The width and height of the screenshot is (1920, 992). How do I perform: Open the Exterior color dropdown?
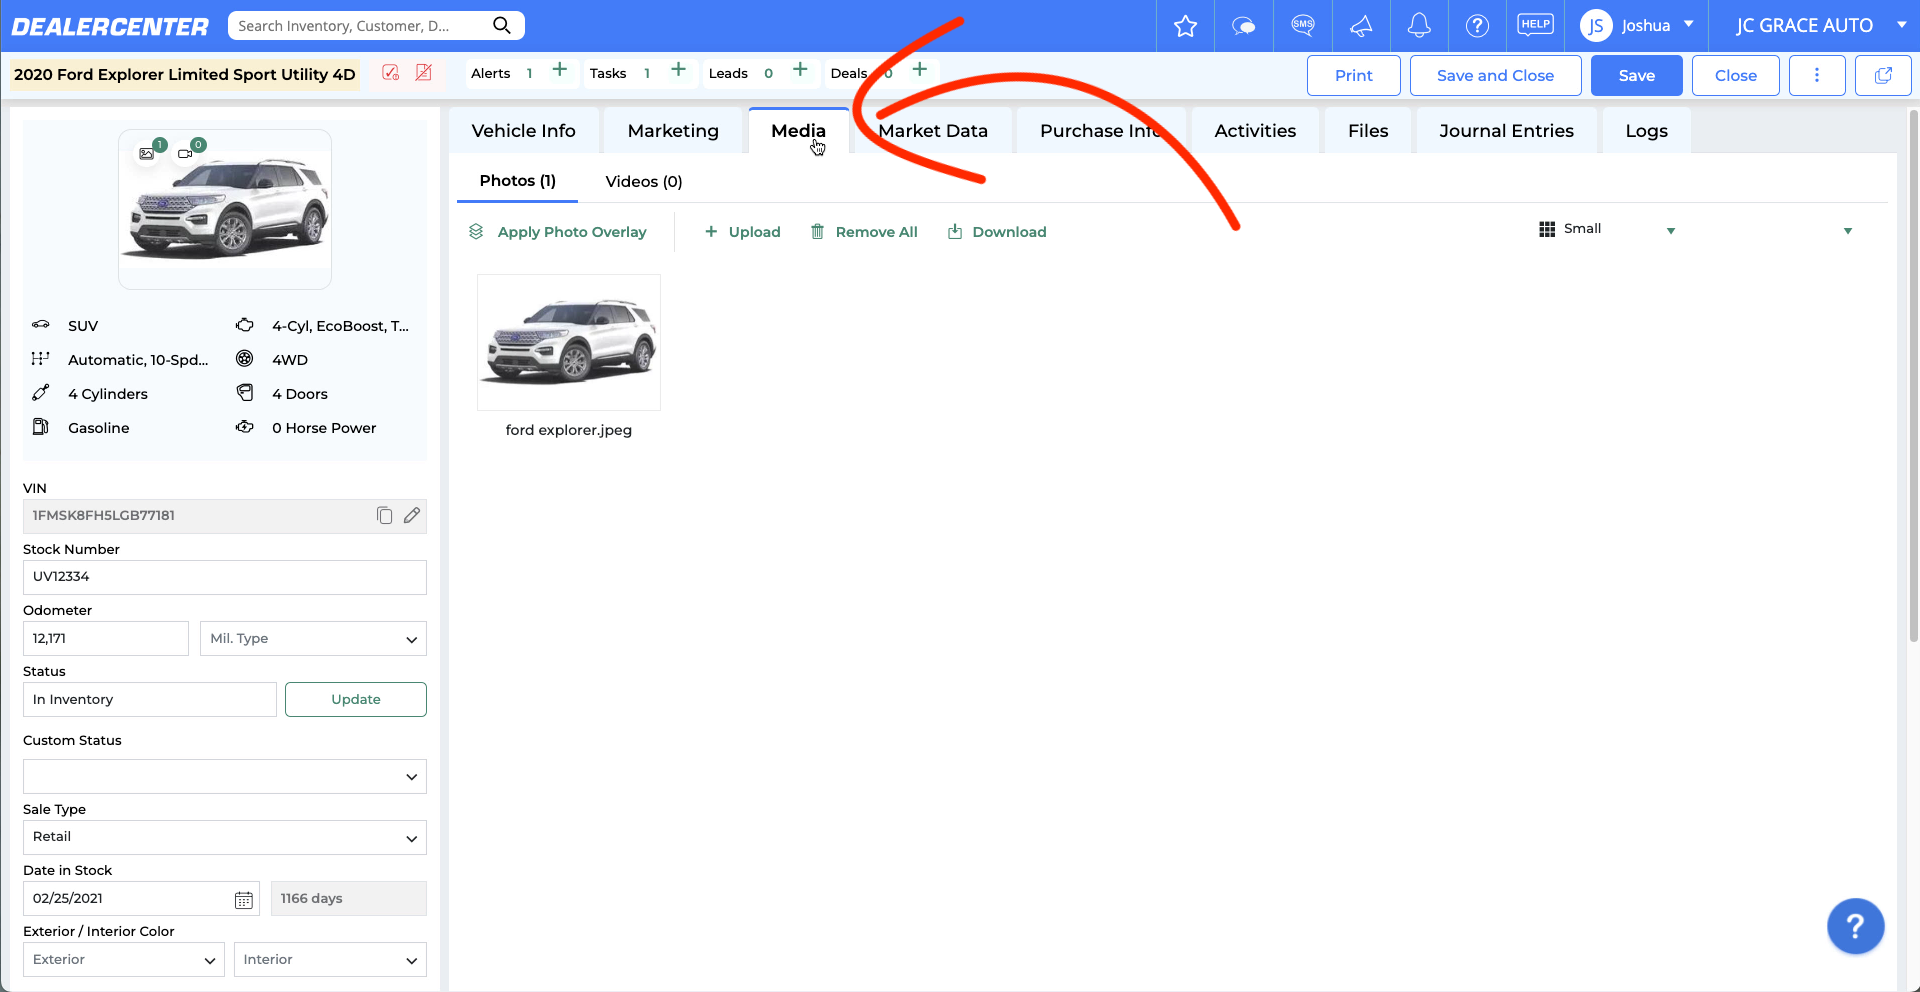pyautogui.click(x=124, y=960)
